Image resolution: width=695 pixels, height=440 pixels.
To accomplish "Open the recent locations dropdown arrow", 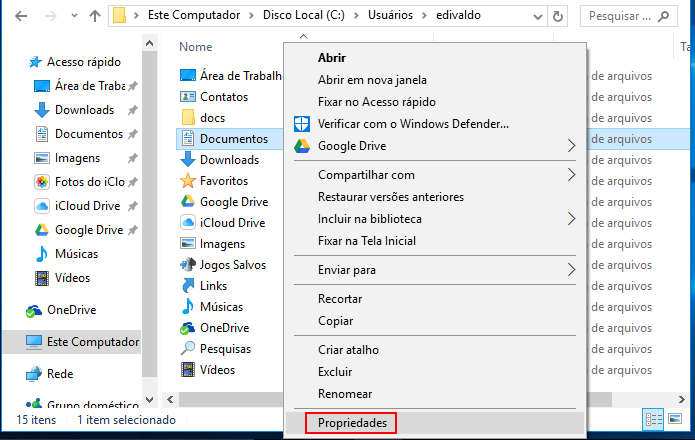I will coord(74,16).
